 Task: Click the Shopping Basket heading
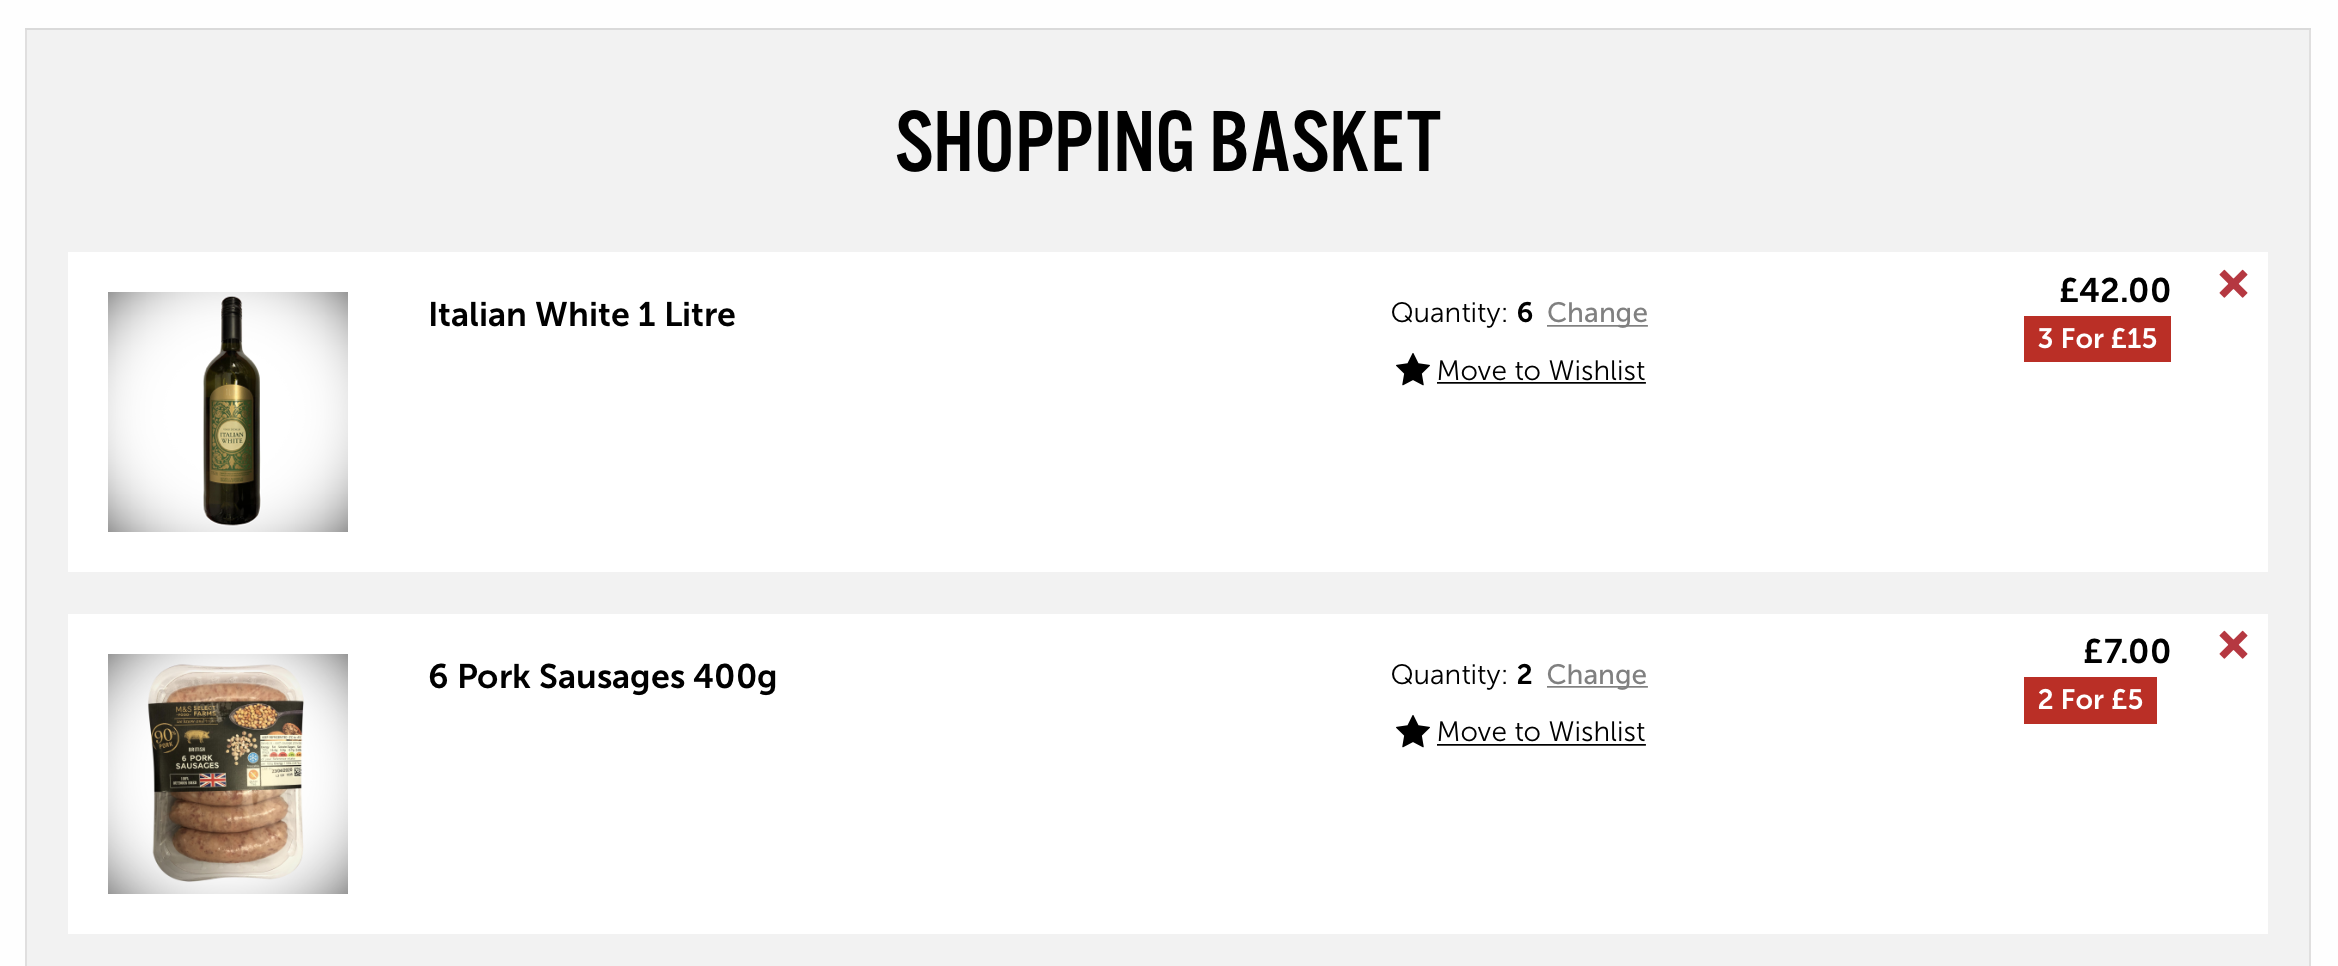(1168, 142)
